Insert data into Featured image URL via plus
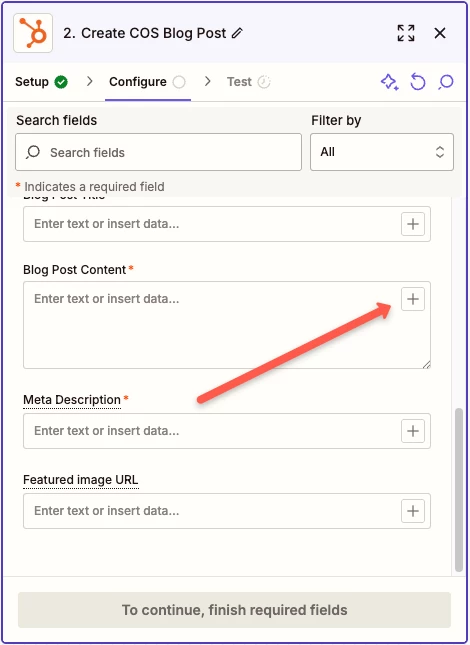 tap(413, 511)
